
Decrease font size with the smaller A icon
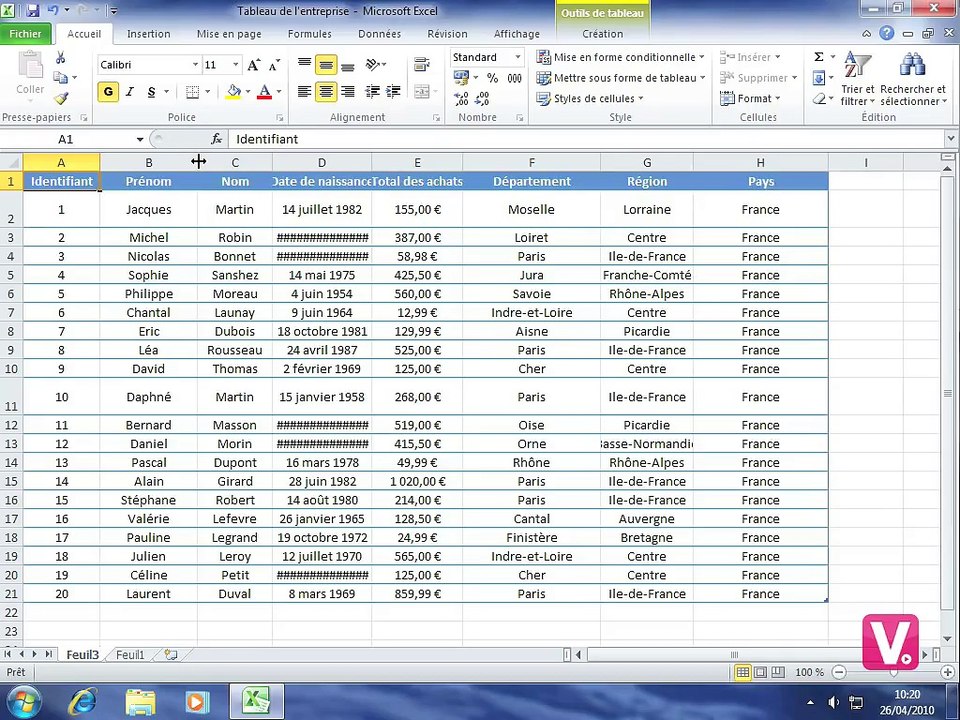275,65
